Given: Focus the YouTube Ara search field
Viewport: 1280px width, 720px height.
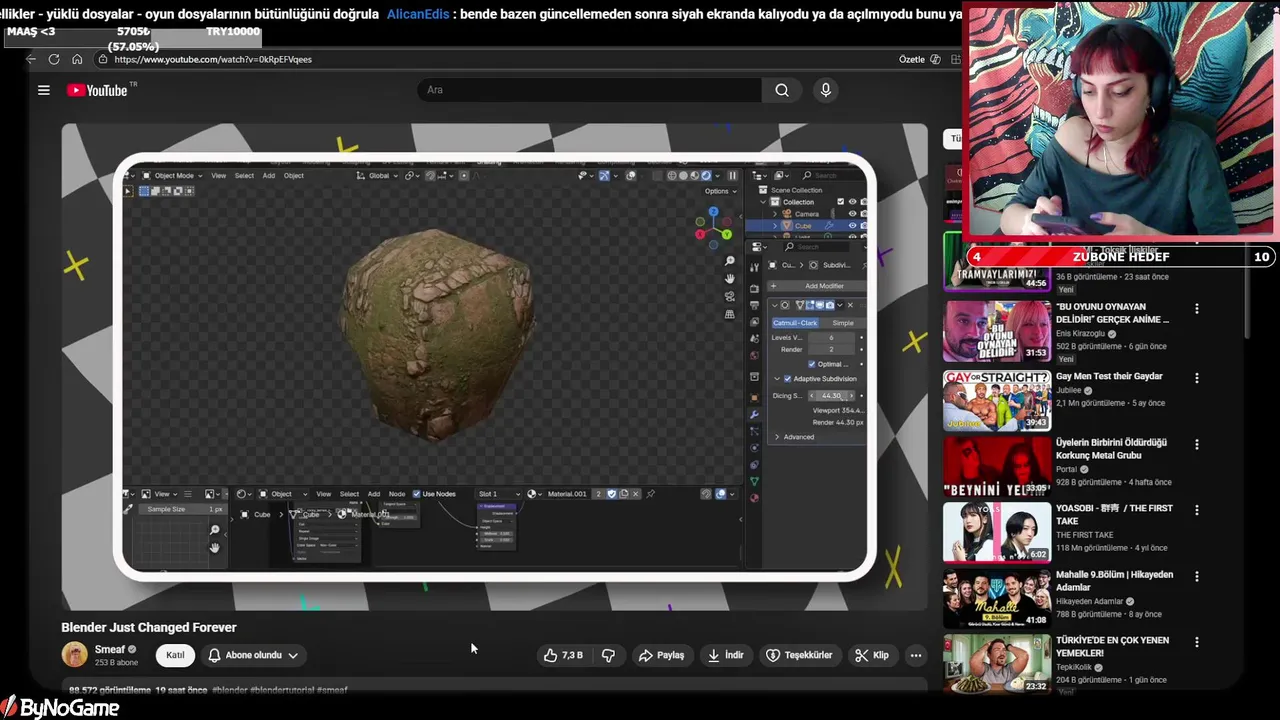Looking at the screenshot, I should 590,90.
